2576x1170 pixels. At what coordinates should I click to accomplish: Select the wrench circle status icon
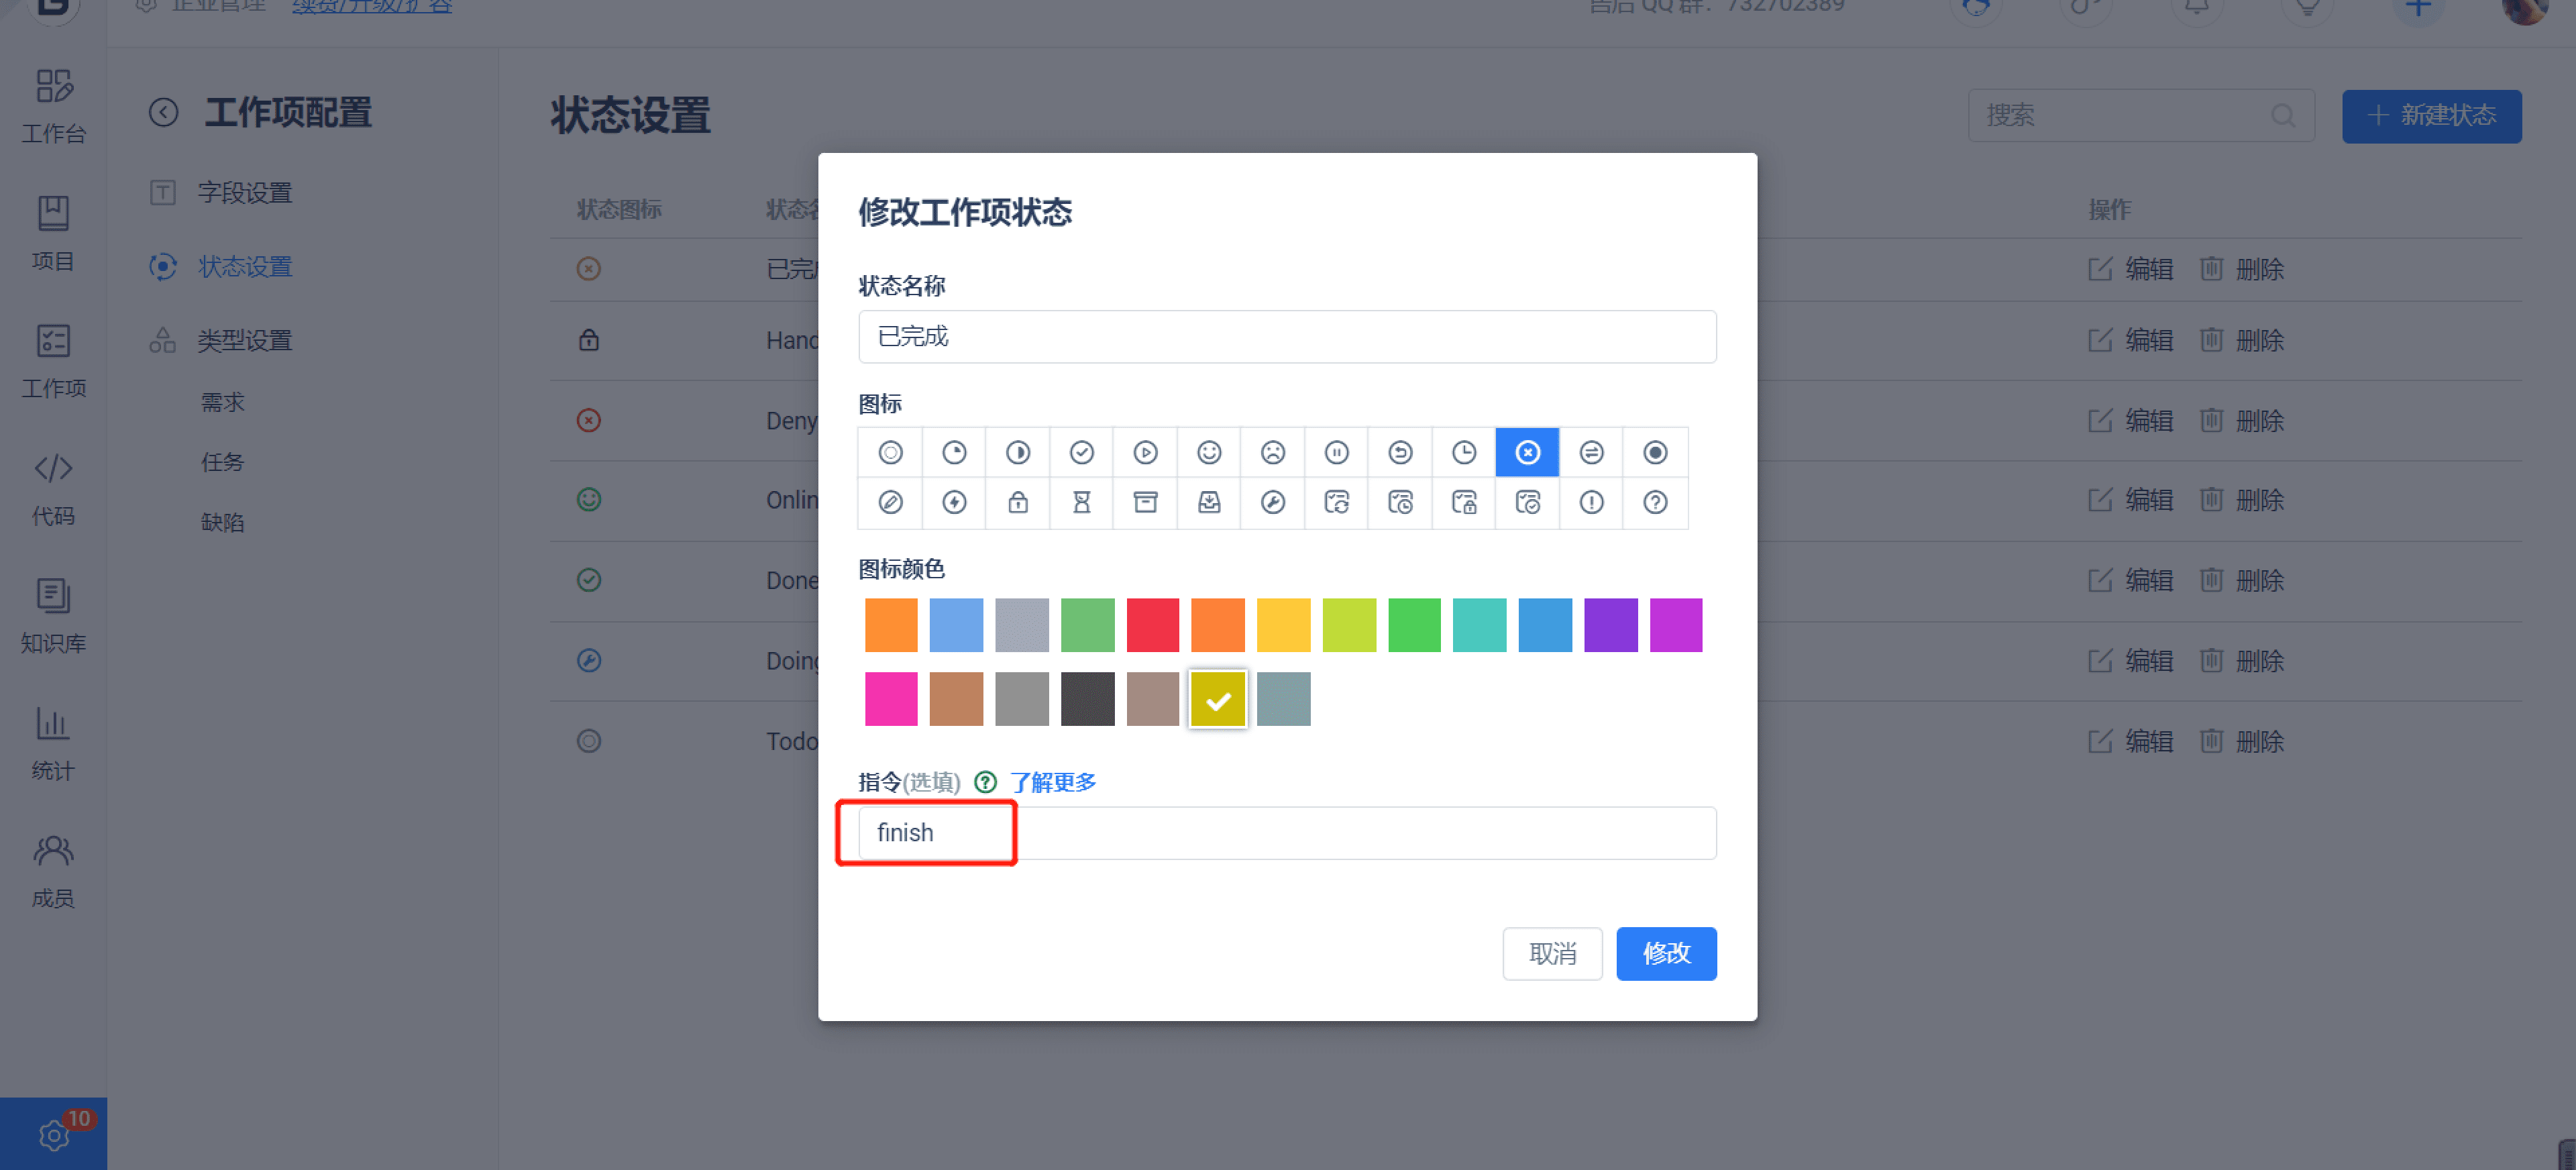[x=1273, y=503]
